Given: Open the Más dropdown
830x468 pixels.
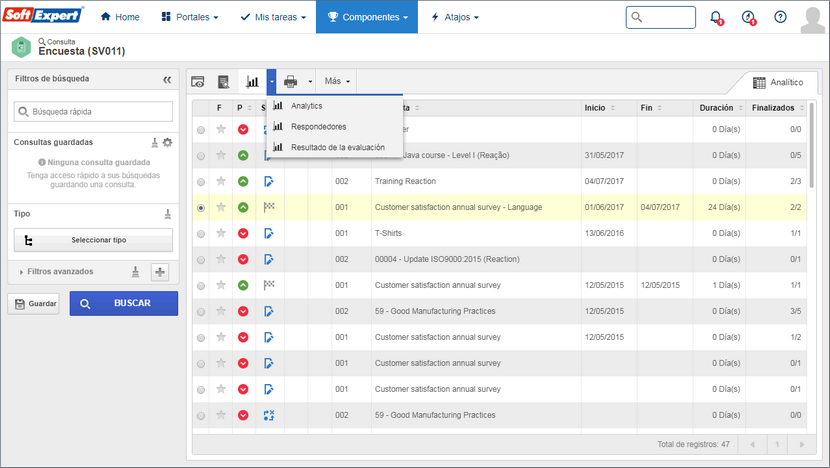Looking at the screenshot, I should point(337,82).
